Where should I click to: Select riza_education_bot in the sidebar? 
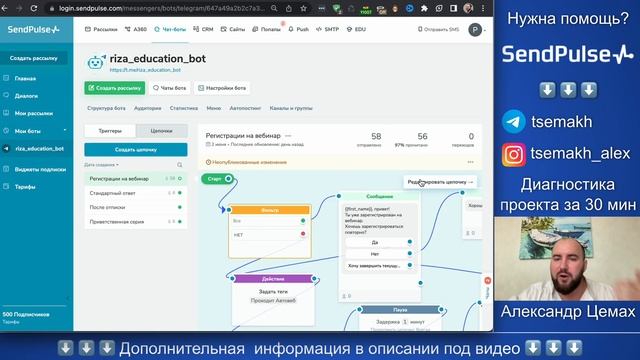(39, 149)
